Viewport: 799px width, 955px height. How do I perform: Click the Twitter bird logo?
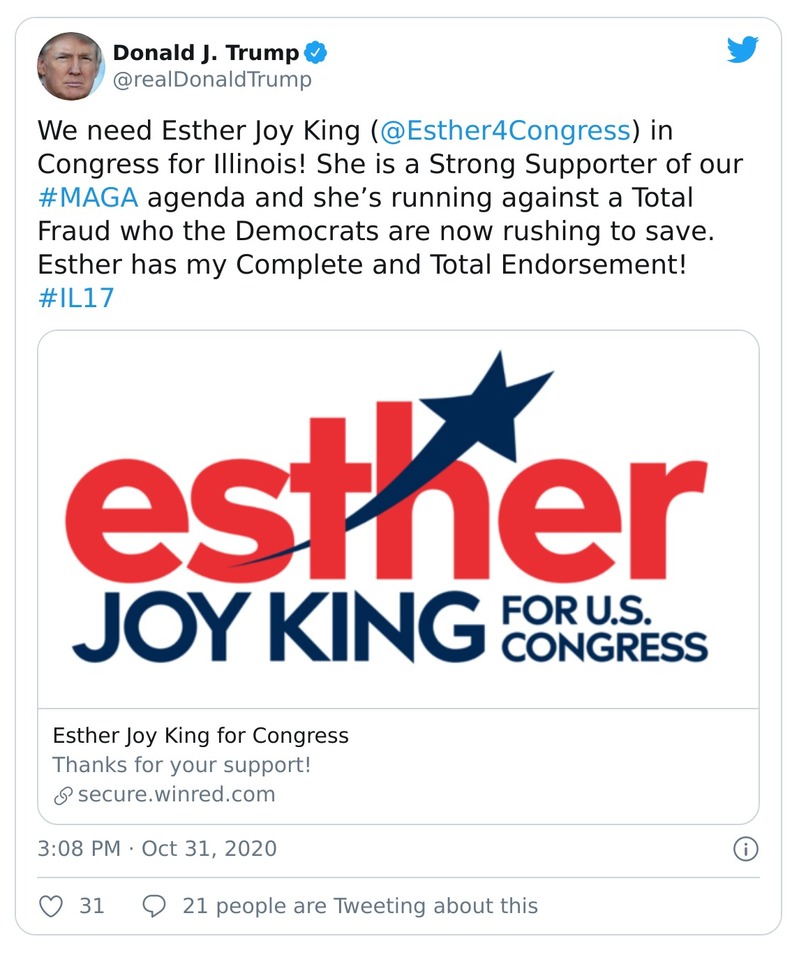click(x=742, y=50)
